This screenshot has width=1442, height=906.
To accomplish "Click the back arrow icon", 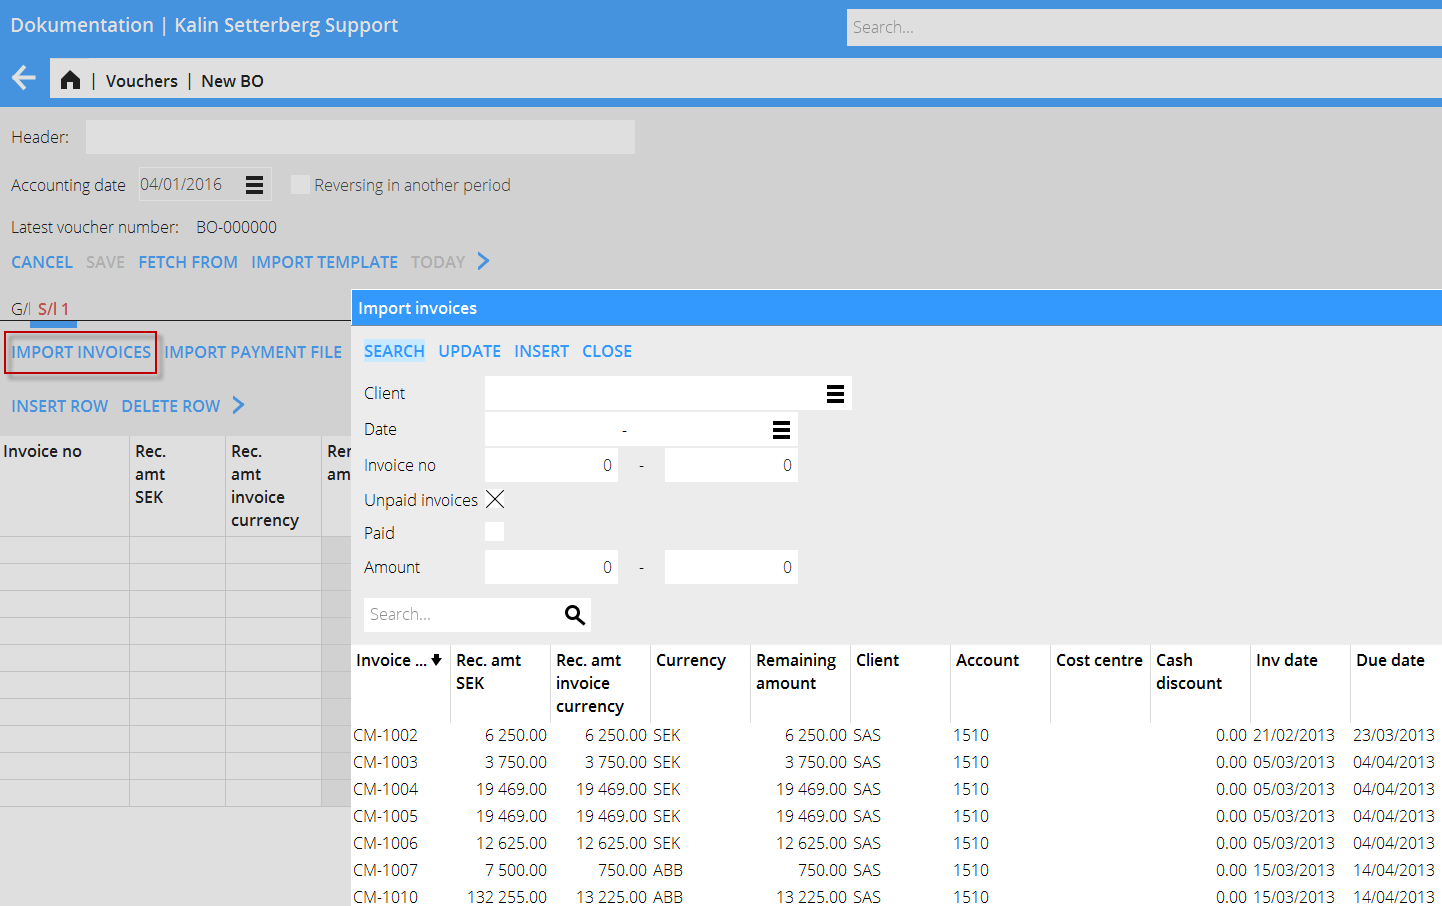I will pyautogui.click(x=24, y=78).
